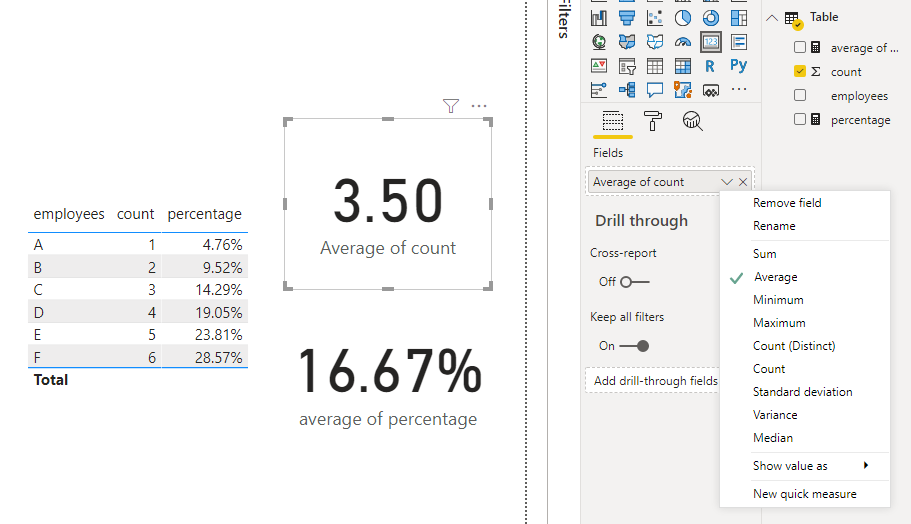The image size is (911, 524).
Task: Select the Slicer visual
Action: pos(627,66)
